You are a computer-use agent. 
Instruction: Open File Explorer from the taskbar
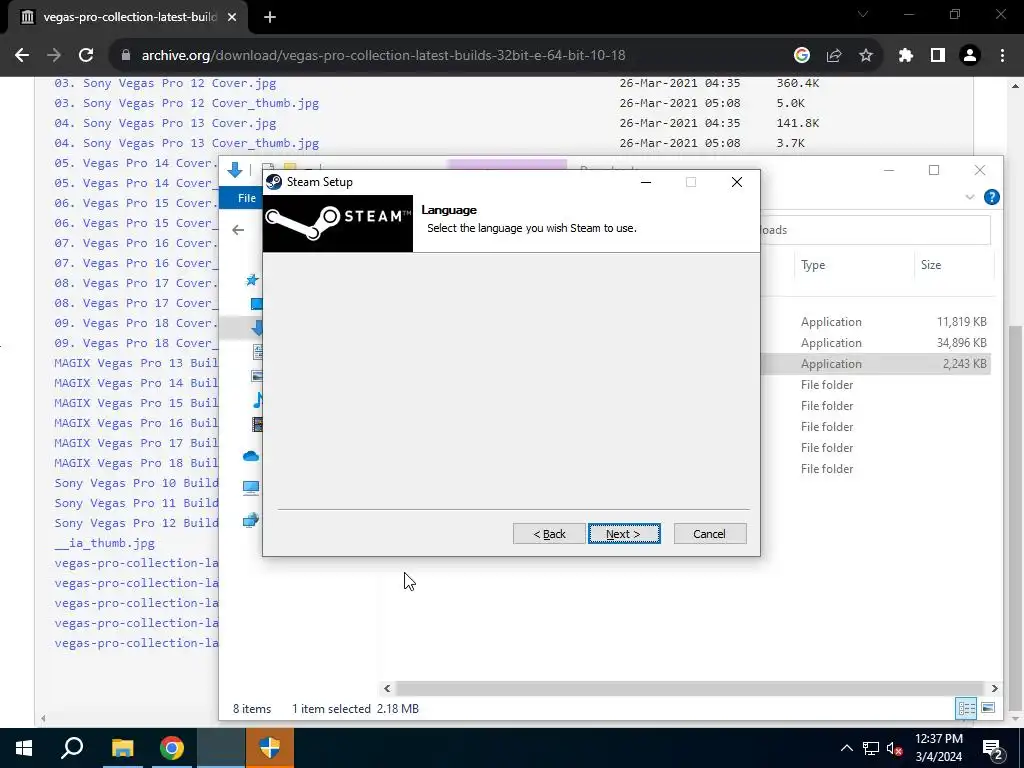[122, 748]
